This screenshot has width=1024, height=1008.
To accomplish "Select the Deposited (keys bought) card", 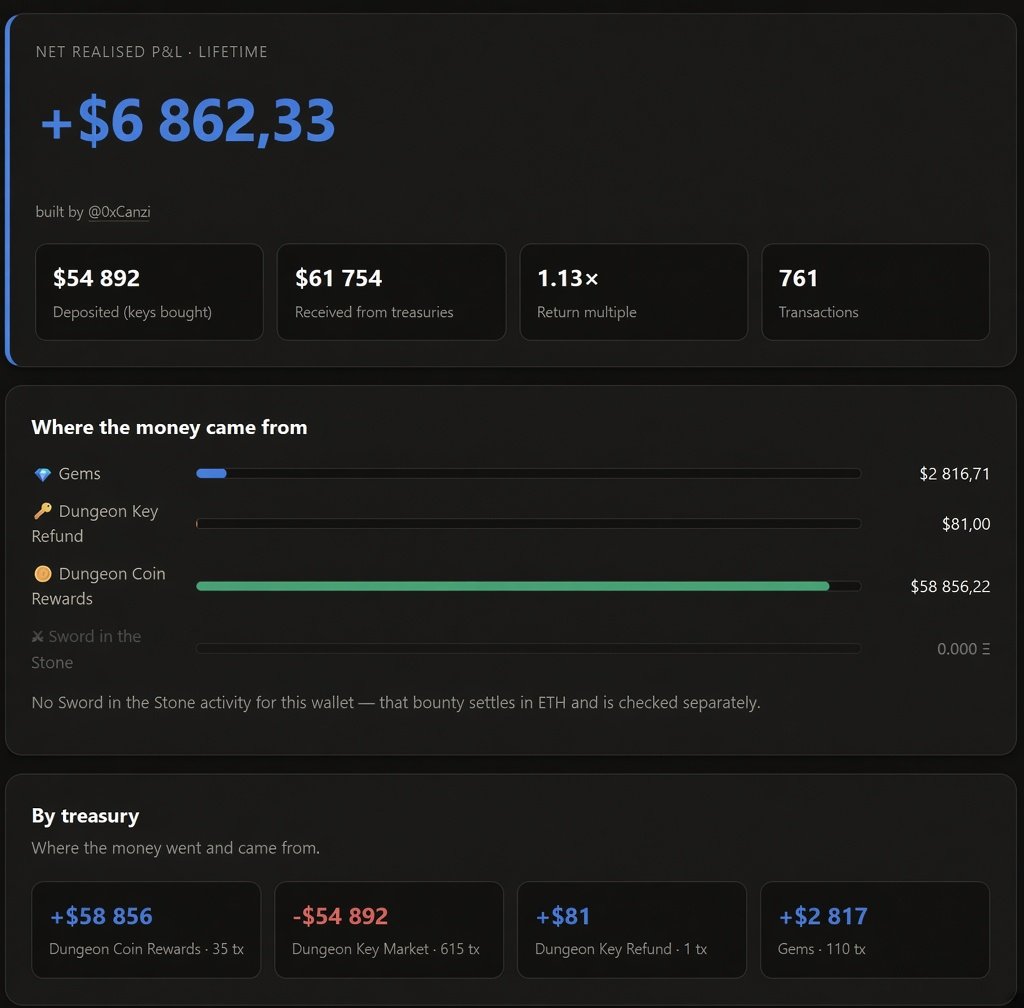I will click(x=150, y=292).
